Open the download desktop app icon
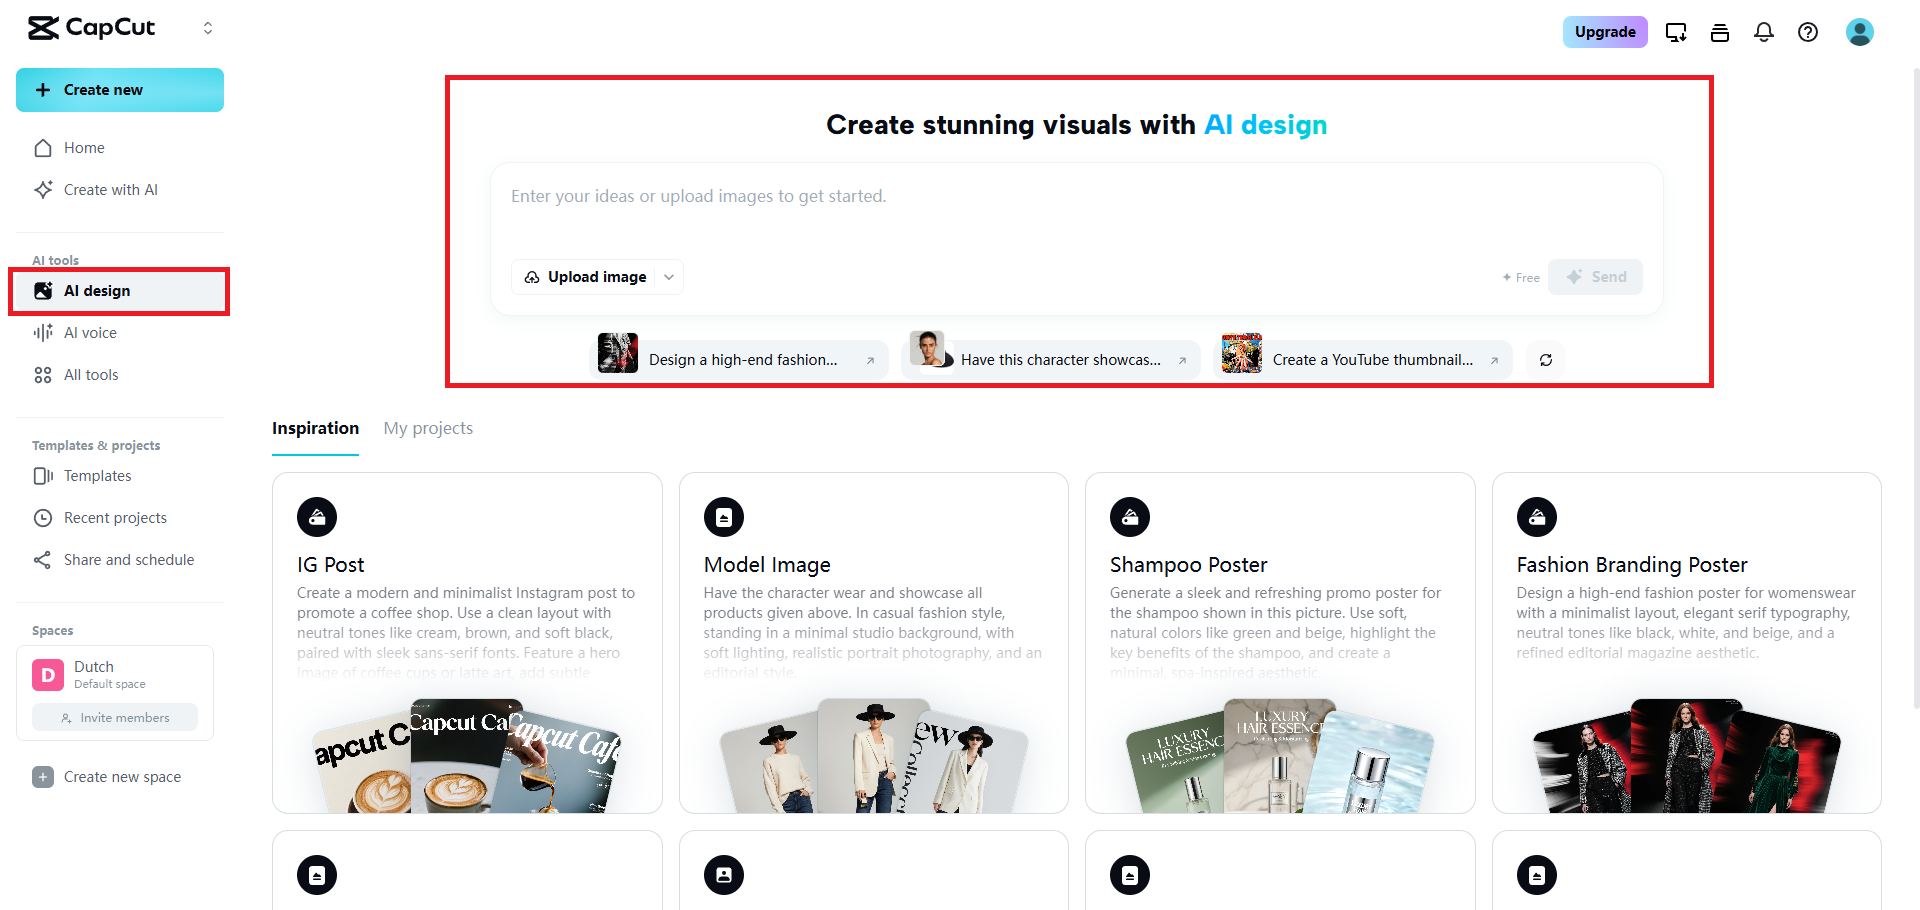 click(1676, 32)
